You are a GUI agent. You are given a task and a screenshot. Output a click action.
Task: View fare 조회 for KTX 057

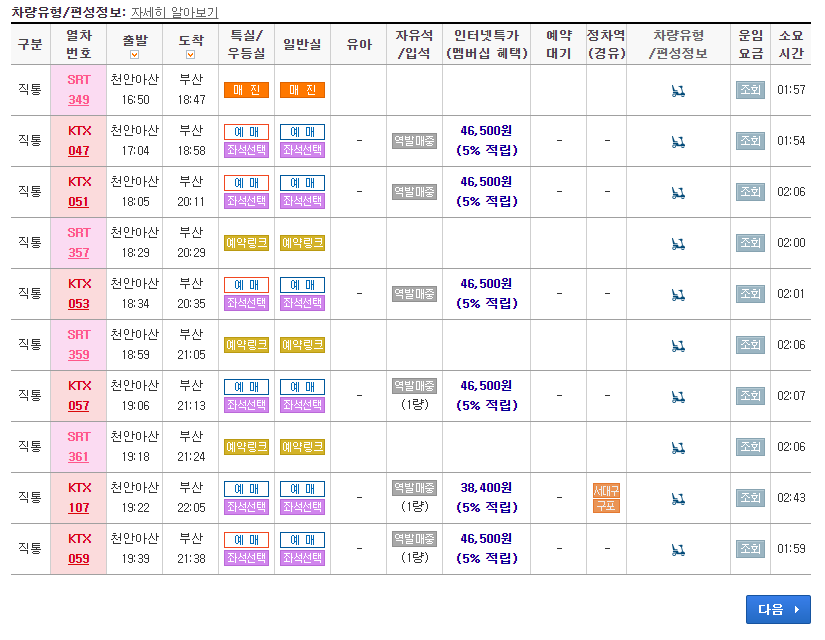click(750, 396)
